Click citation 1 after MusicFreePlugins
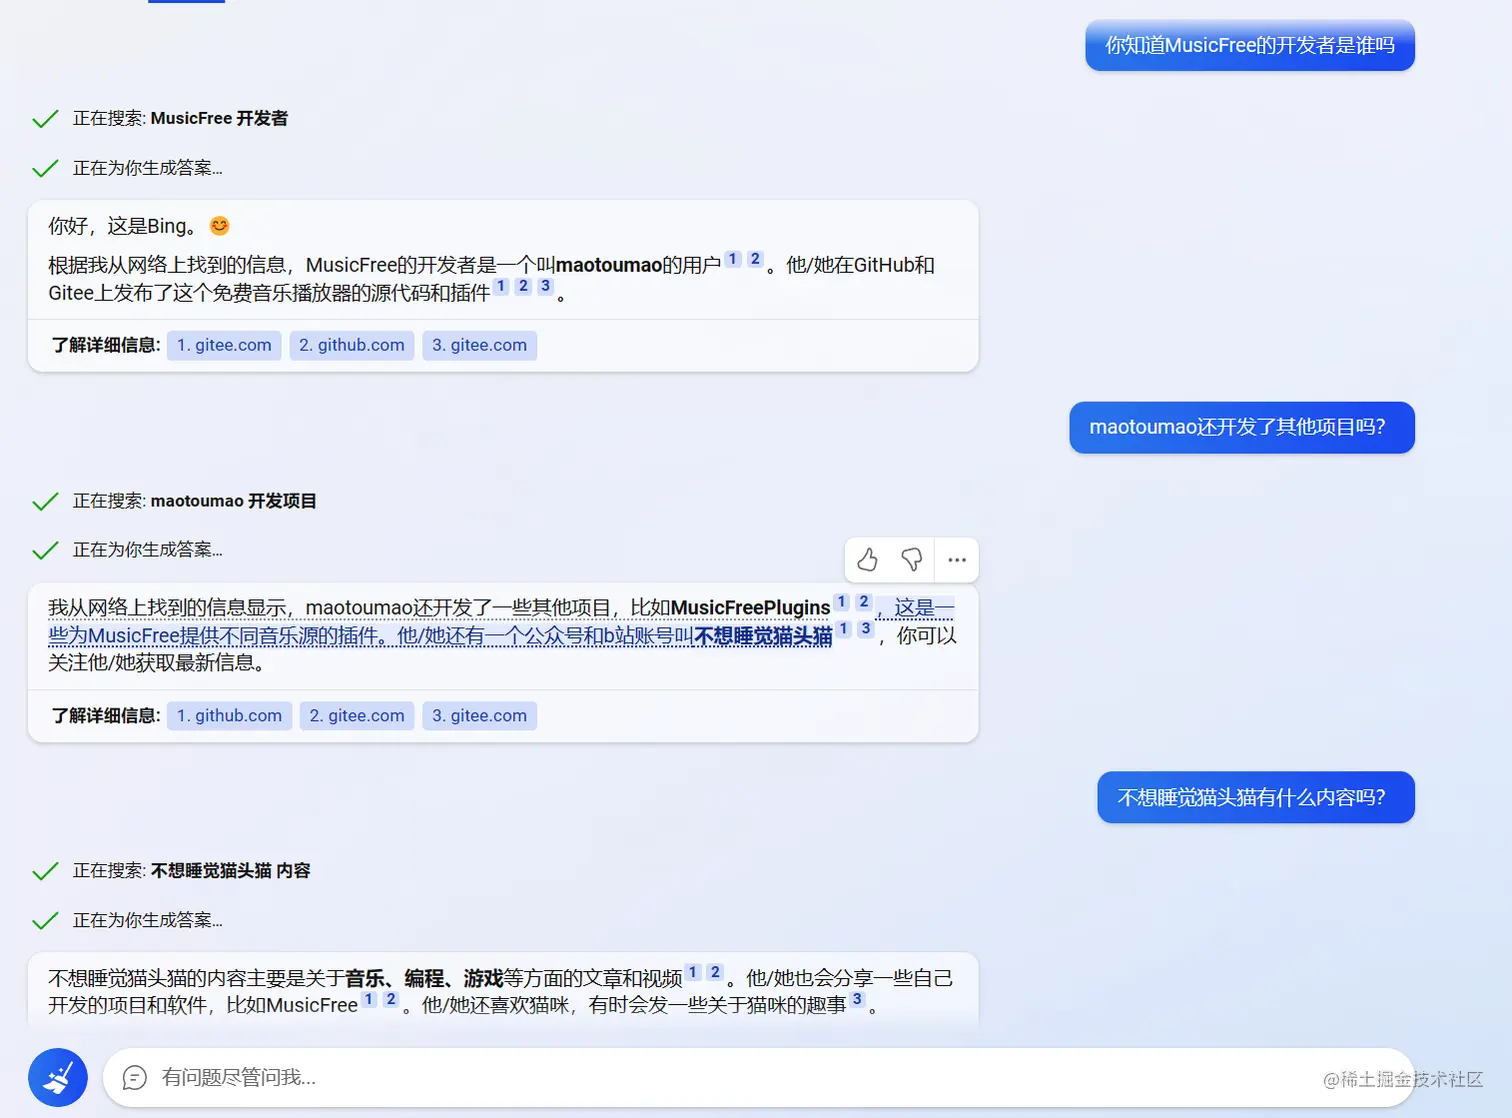Screen dimensions: 1512x1118 click(842, 602)
